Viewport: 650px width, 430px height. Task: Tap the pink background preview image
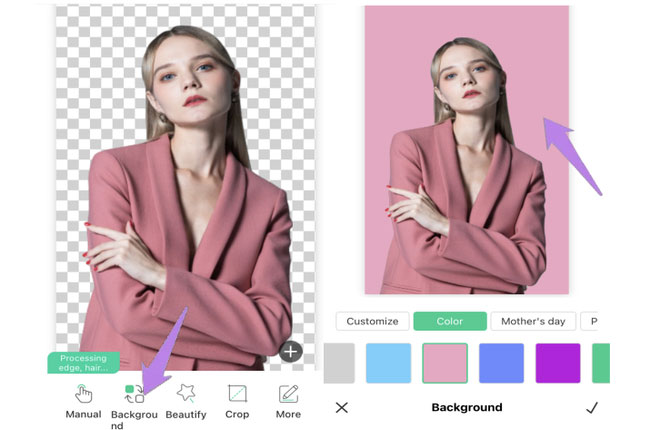tap(466, 150)
